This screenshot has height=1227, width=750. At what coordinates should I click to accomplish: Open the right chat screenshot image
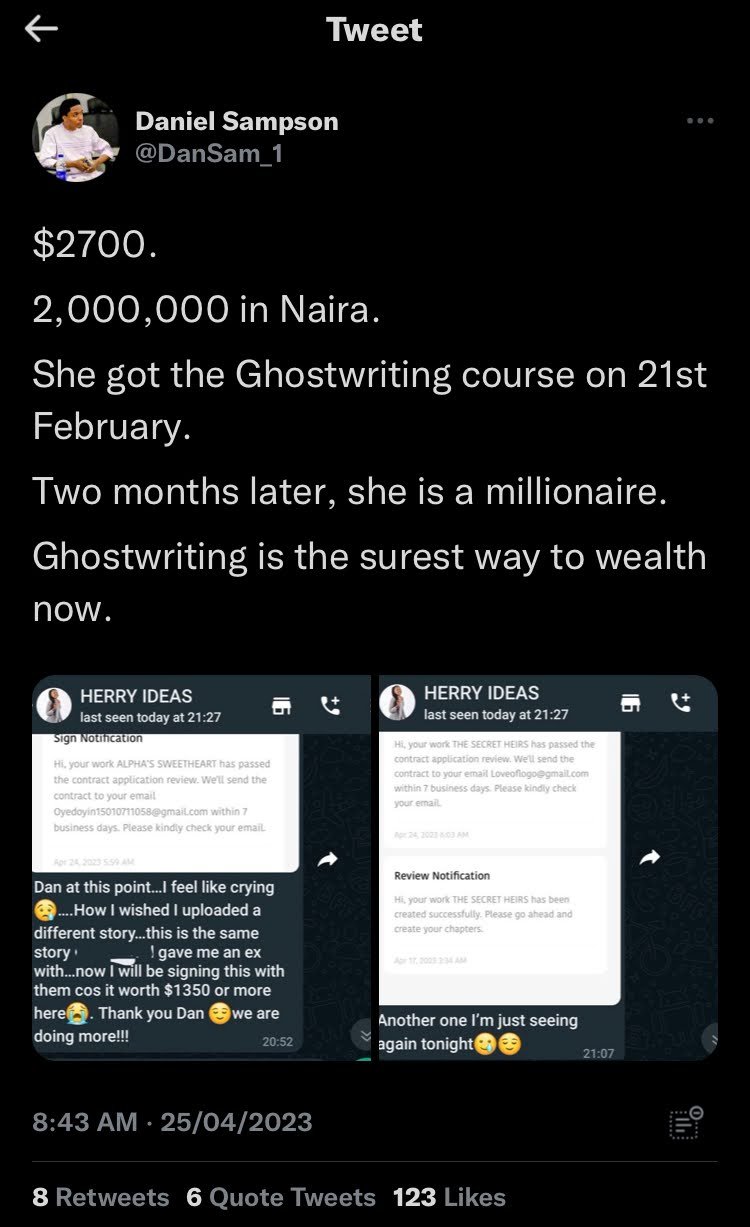pyautogui.click(x=547, y=868)
